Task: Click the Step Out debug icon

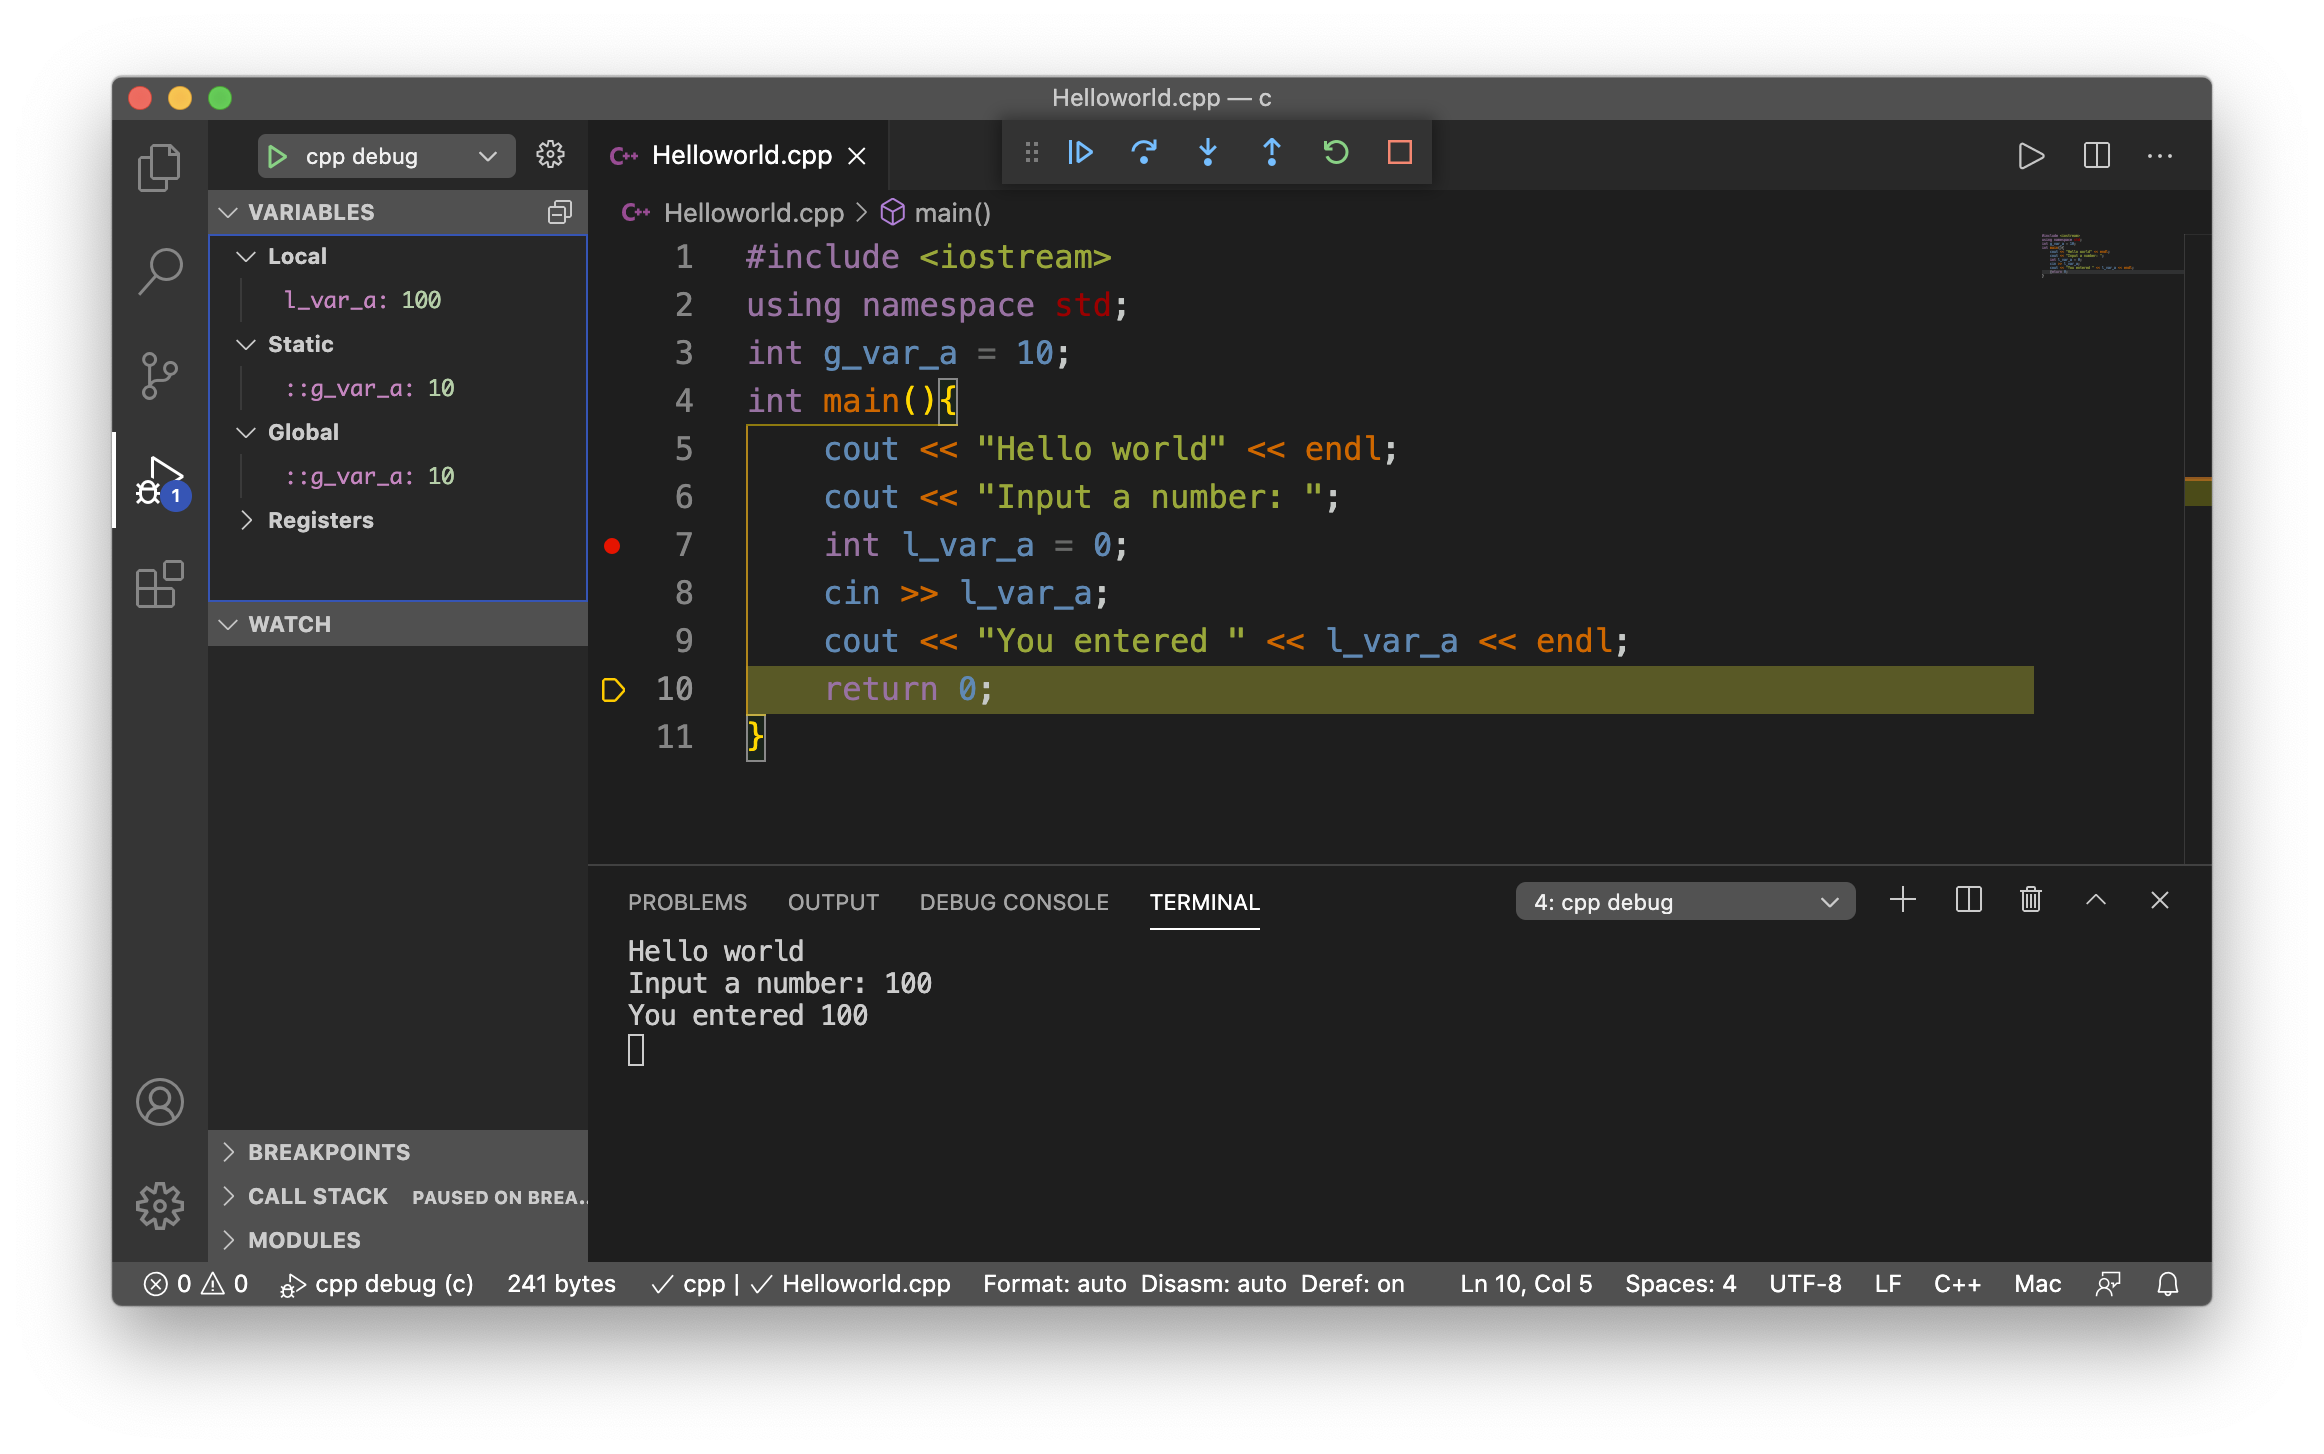Action: 1271,151
